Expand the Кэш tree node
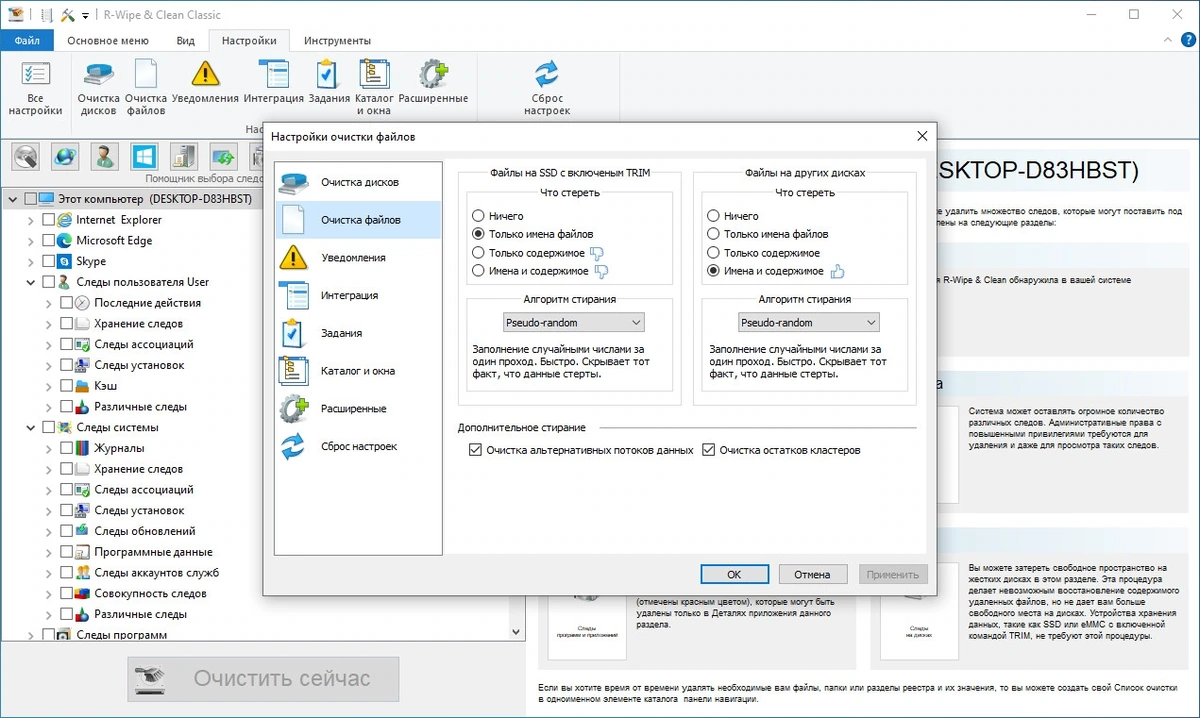The image size is (1200, 718). pyautogui.click(x=50, y=386)
